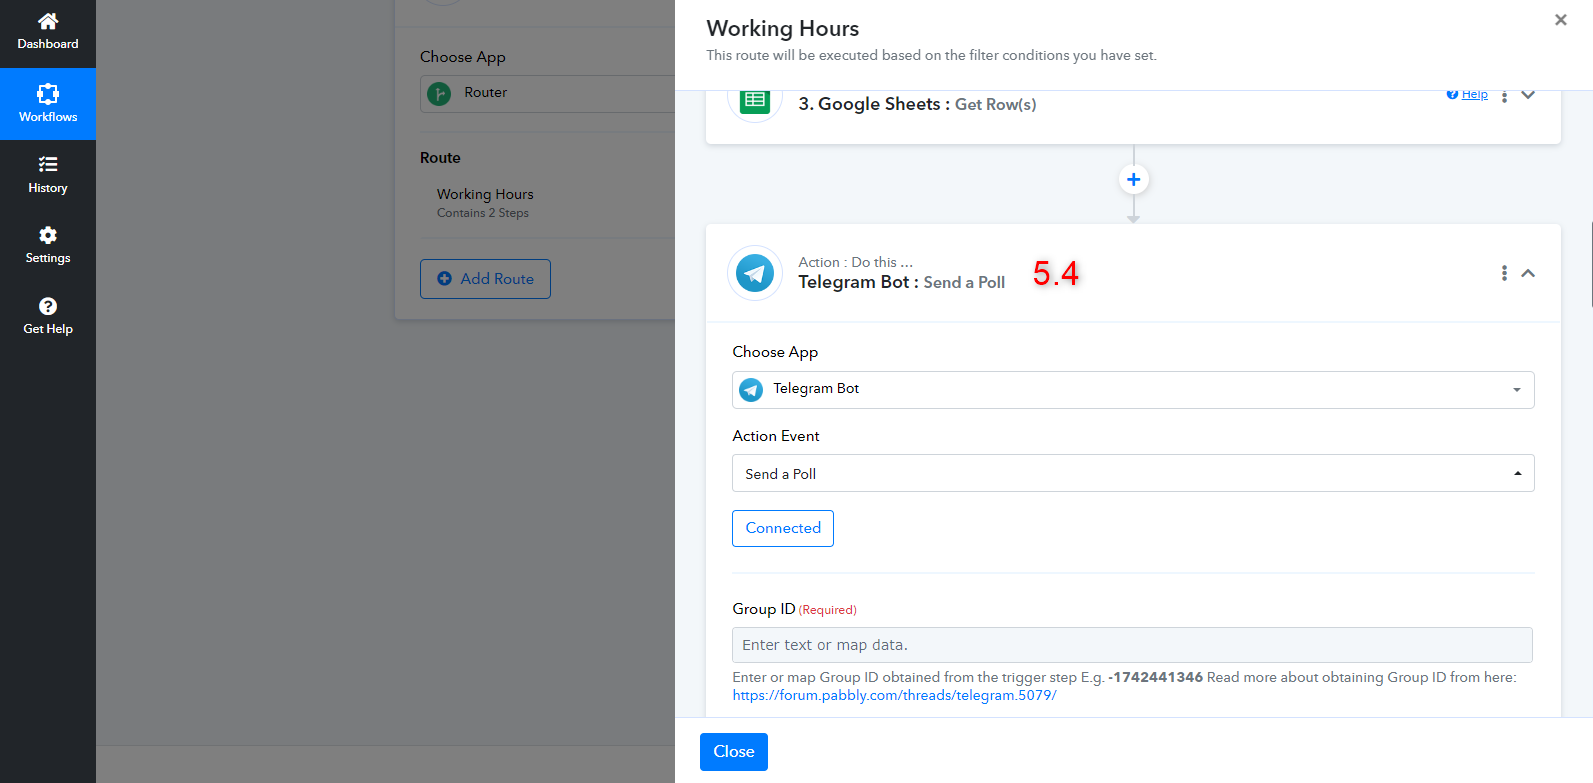Click the Telegram Bot : Send a Poll title

(901, 282)
